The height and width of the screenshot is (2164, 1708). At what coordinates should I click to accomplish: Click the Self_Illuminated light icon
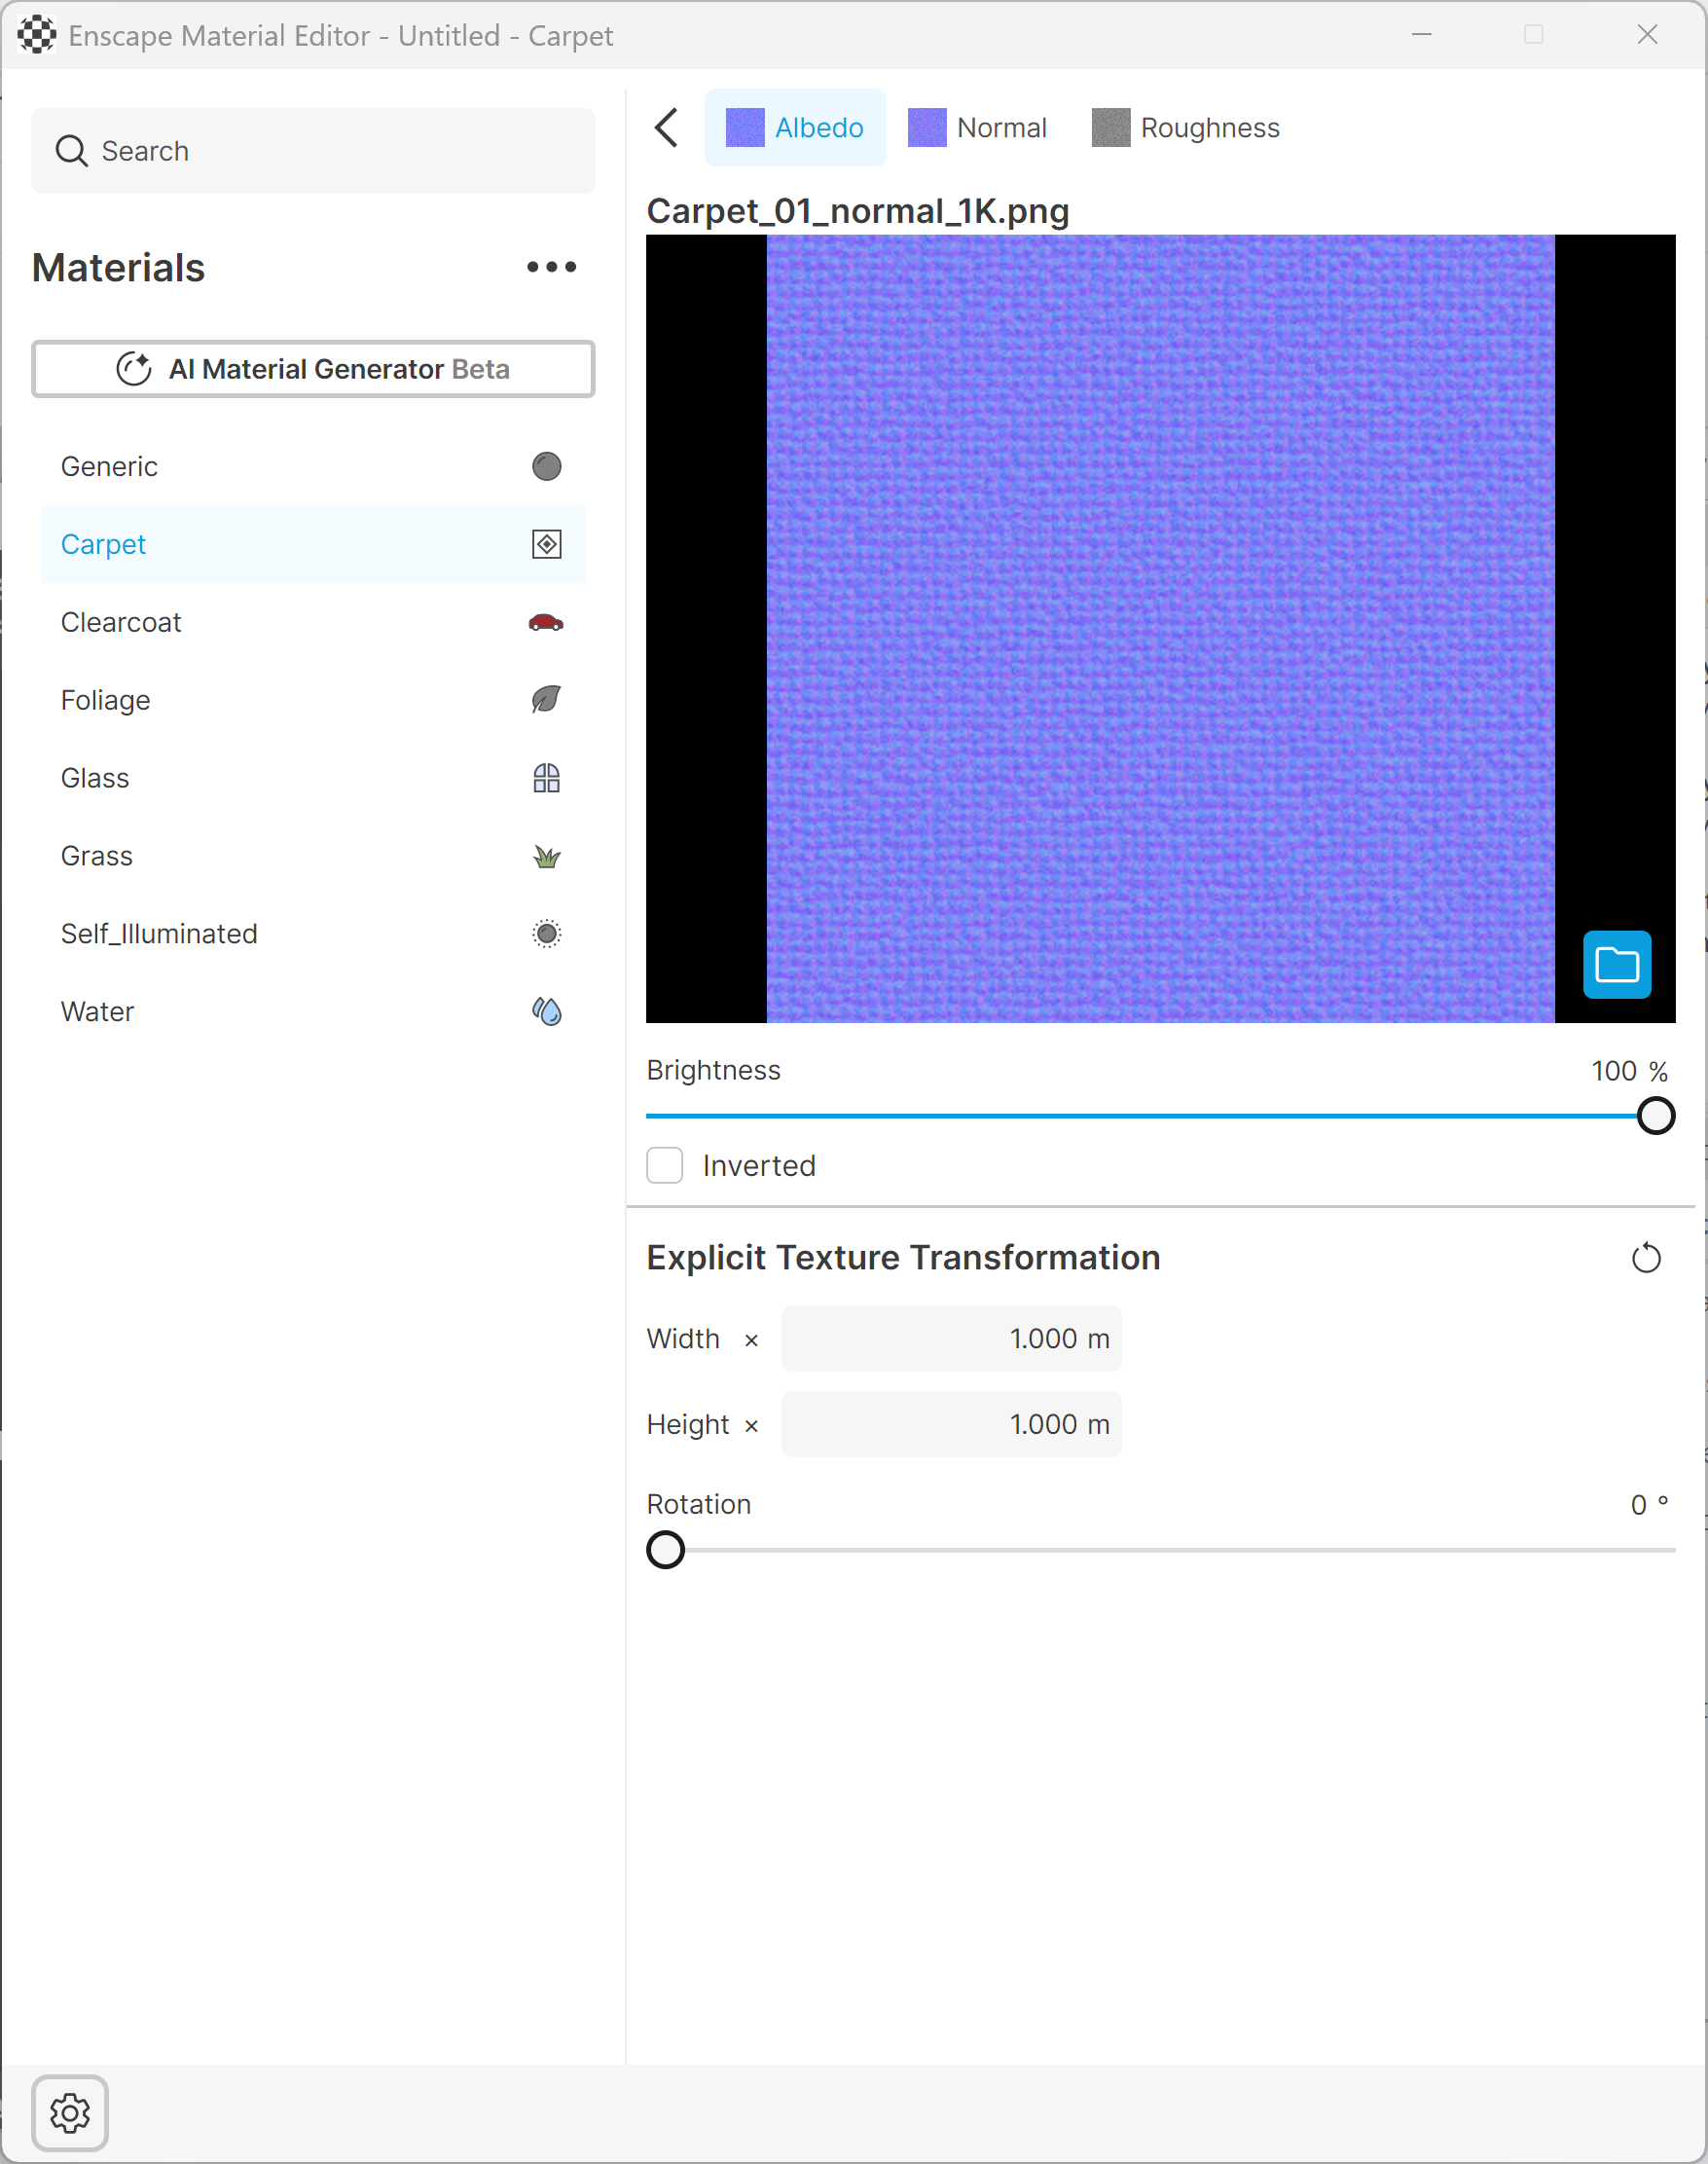(x=547, y=934)
